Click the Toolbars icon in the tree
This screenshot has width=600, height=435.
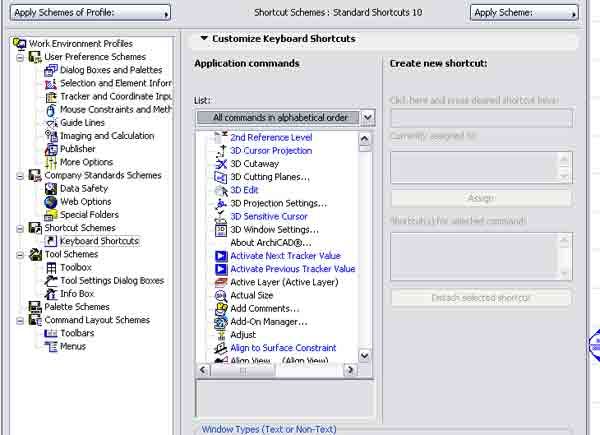(x=51, y=333)
